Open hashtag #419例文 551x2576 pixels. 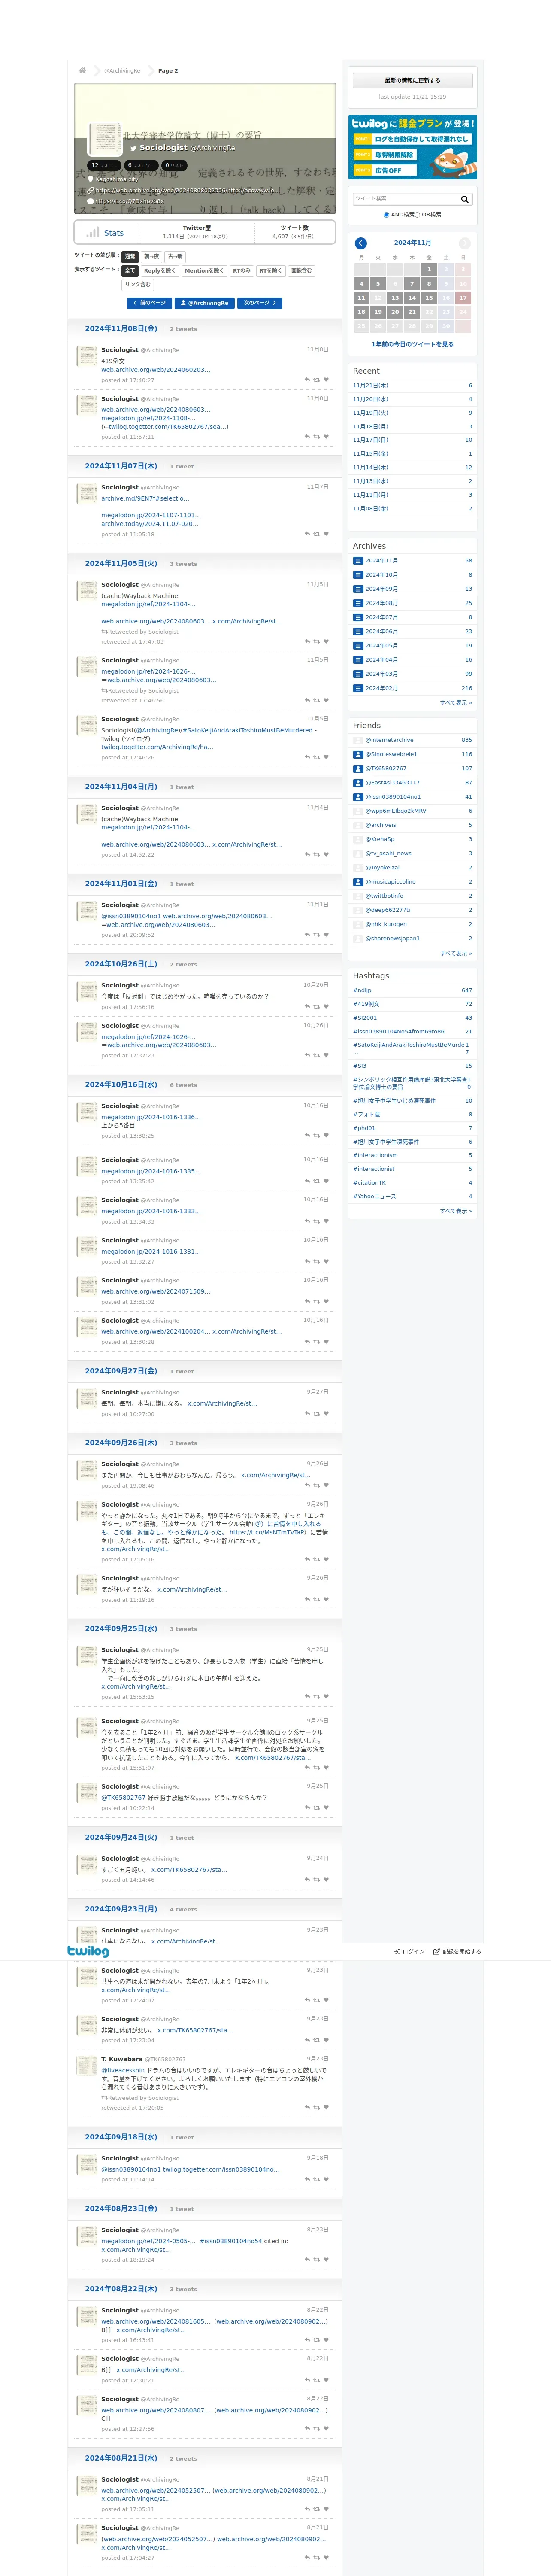pyautogui.click(x=366, y=1004)
